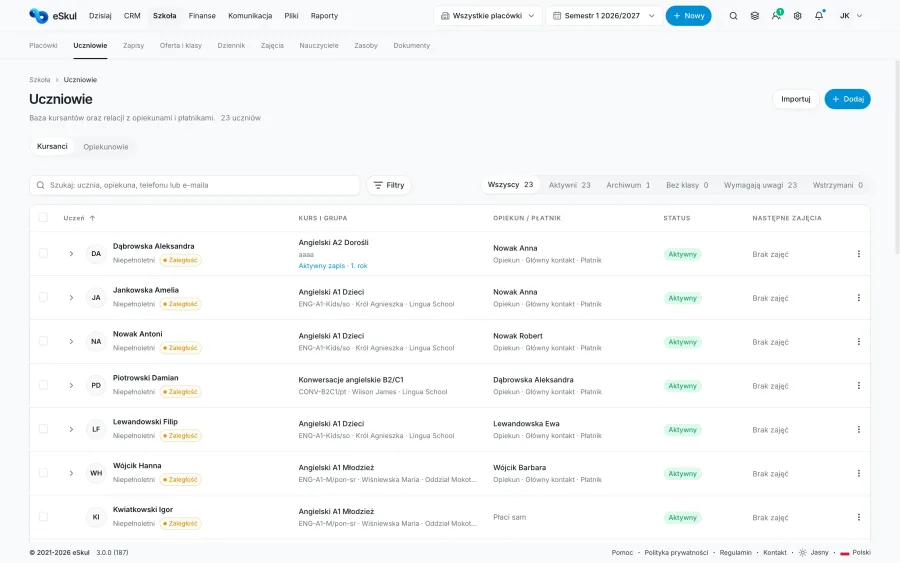The width and height of the screenshot is (900, 563).
Task: Click the KI avatar of Kwiatkowski Igor
Action: coord(96,517)
